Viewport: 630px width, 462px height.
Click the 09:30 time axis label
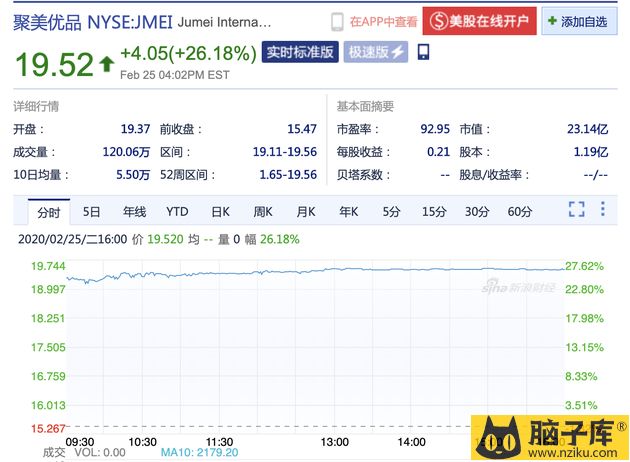point(80,442)
